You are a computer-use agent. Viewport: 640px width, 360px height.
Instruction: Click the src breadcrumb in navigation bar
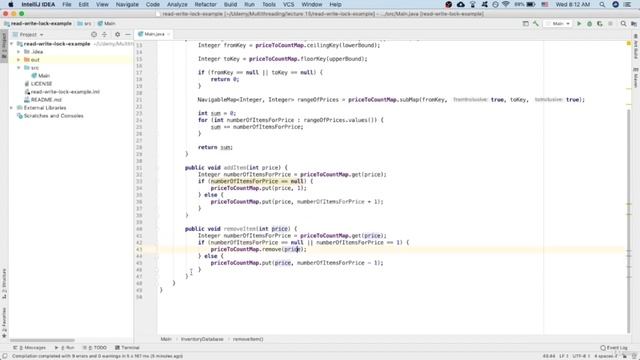(x=84, y=24)
